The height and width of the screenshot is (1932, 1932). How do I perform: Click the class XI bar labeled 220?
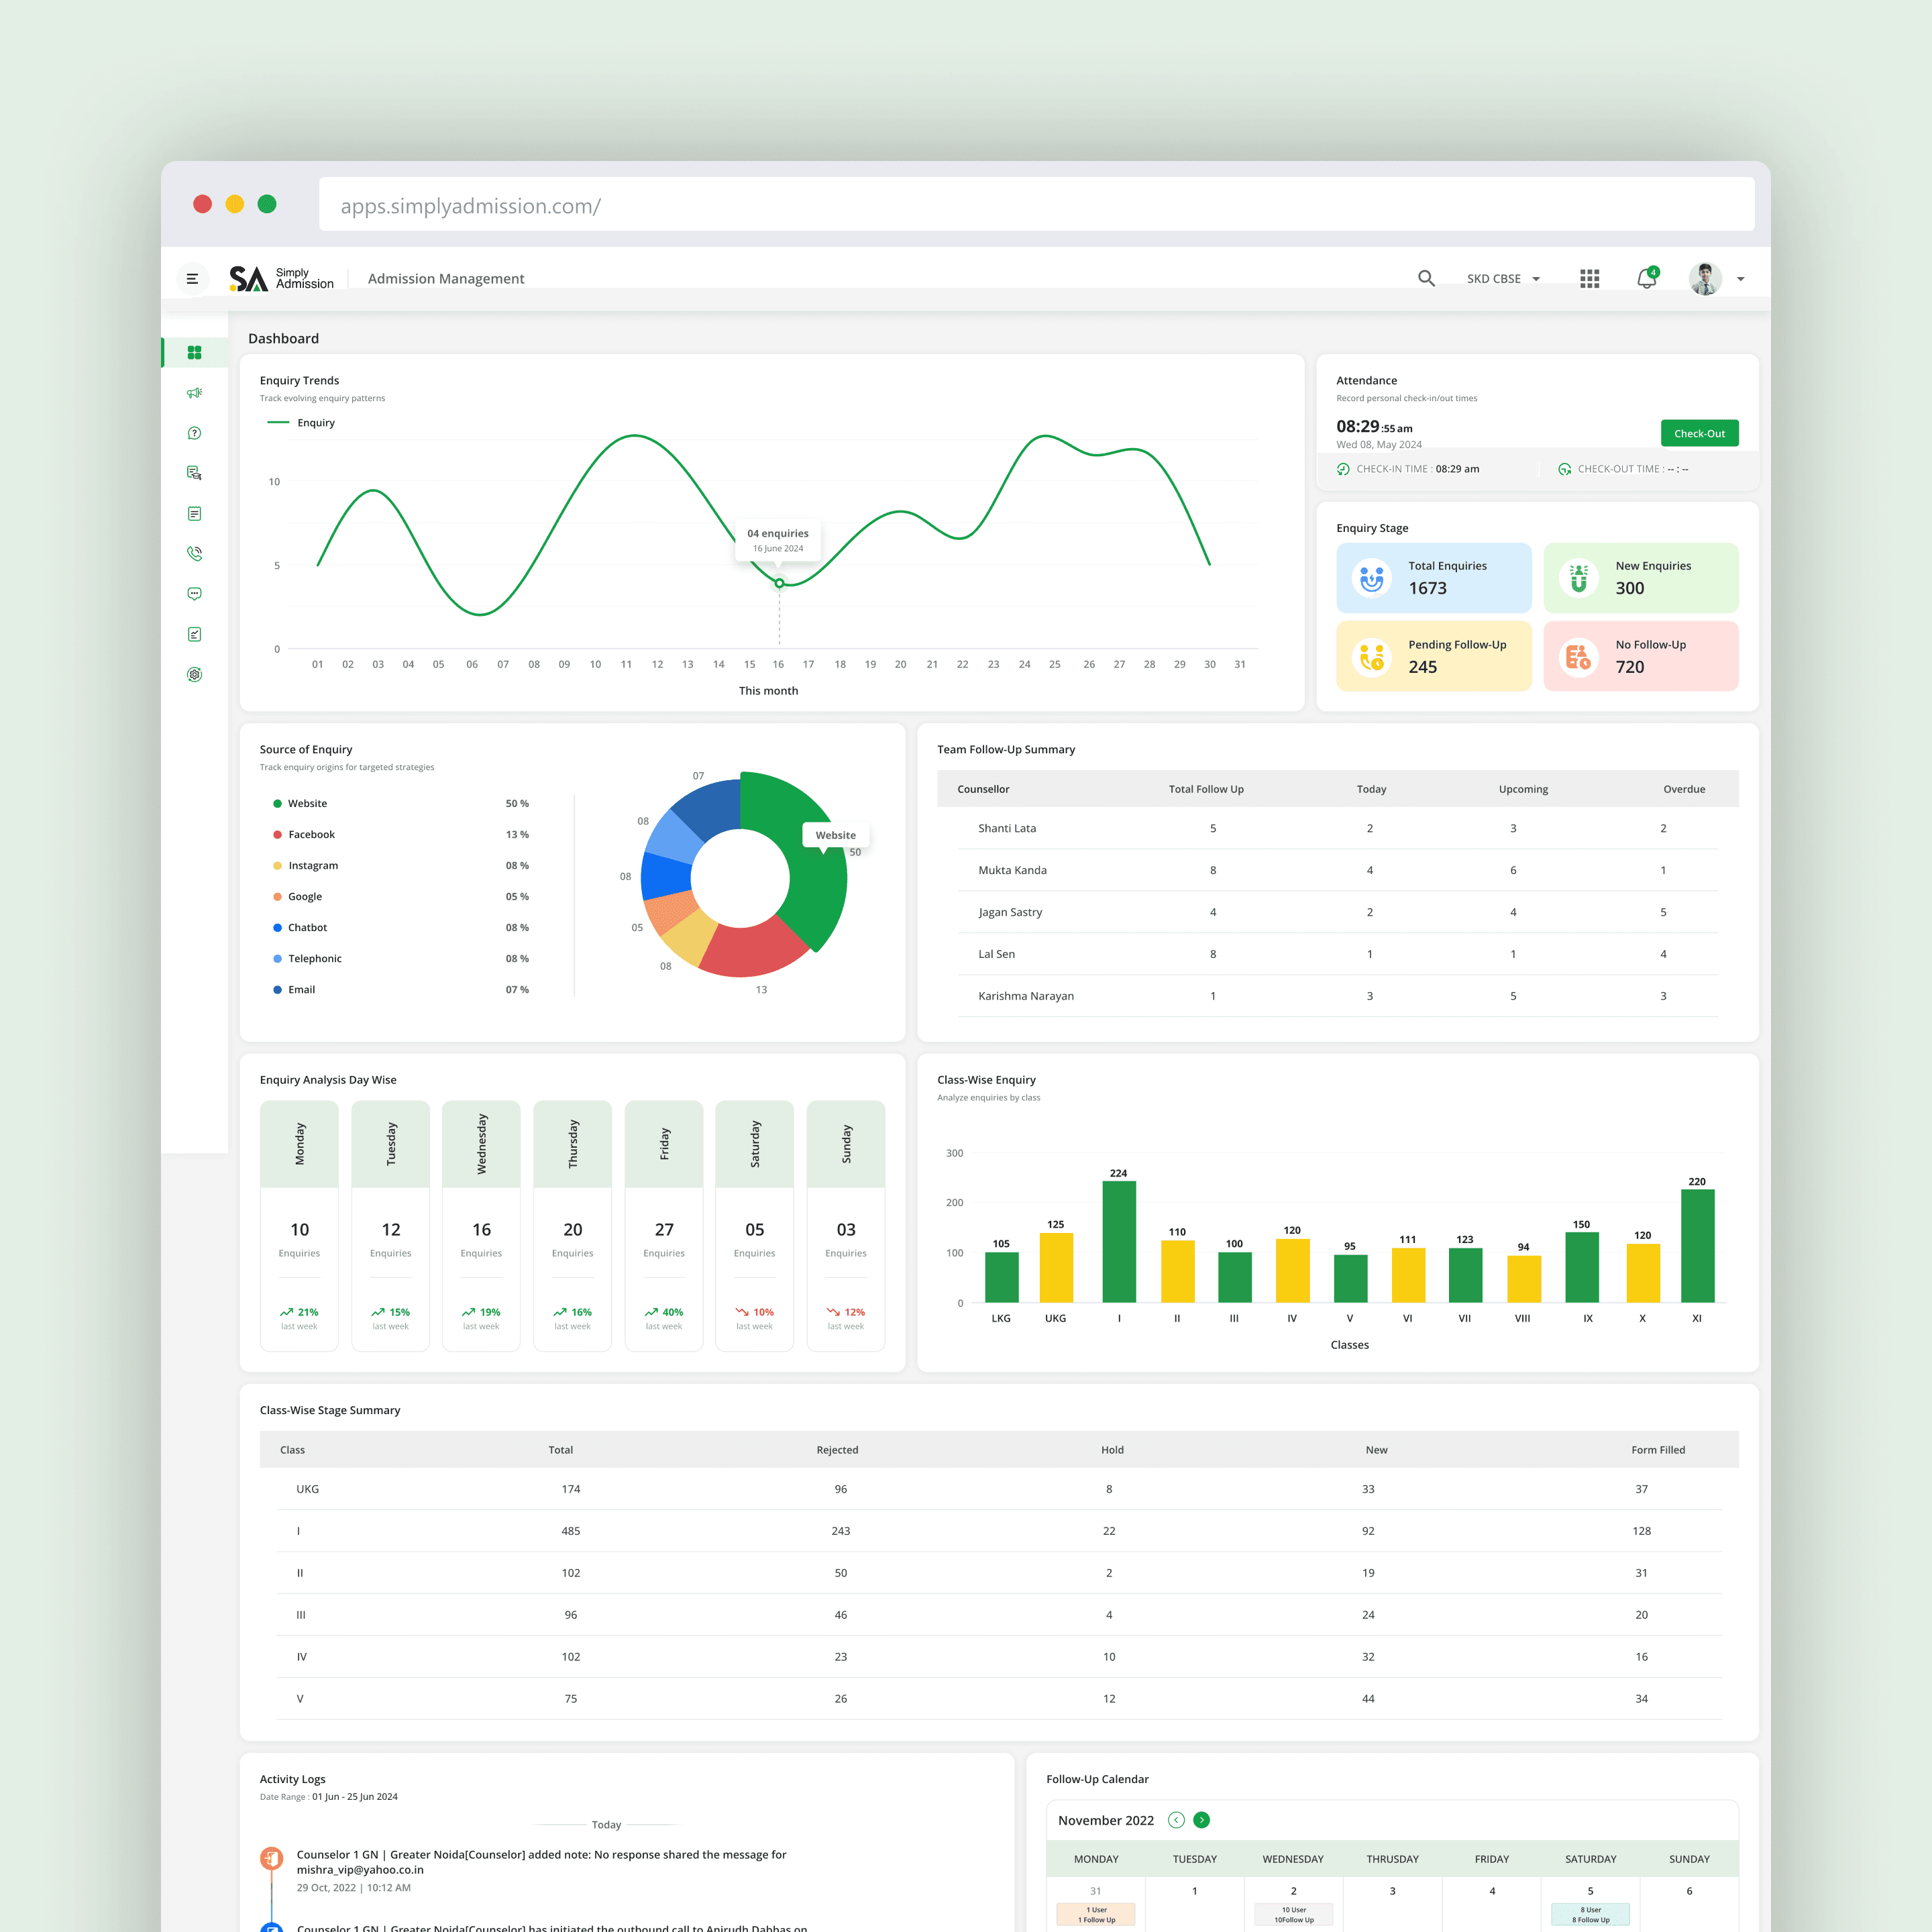click(1697, 1245)
